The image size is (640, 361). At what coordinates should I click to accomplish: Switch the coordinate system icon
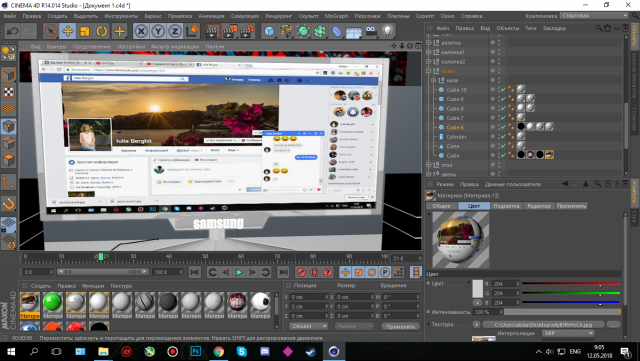click(192, 31)
